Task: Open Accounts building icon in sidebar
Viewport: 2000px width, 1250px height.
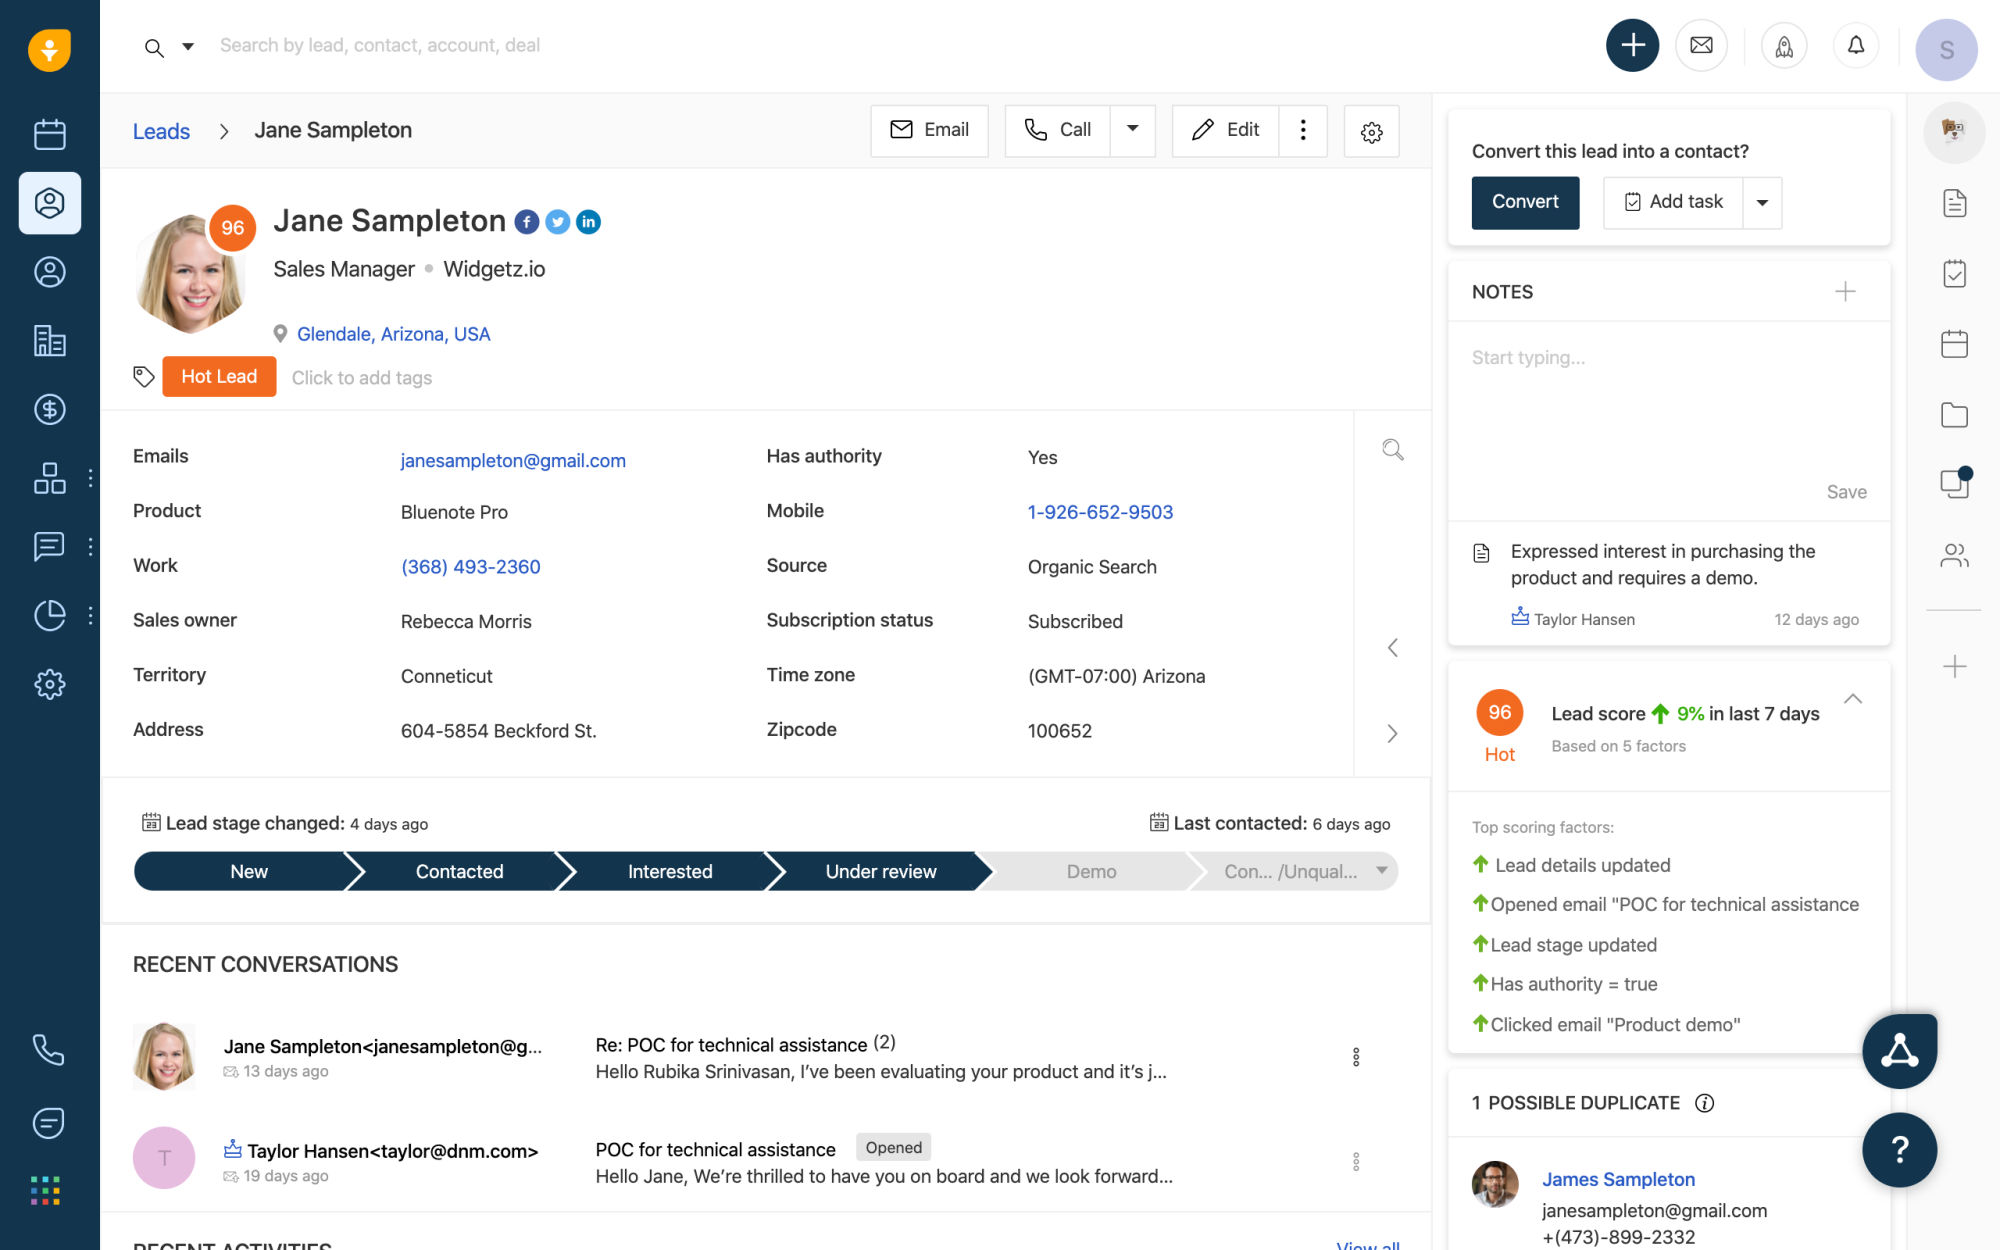Action: click(x=49, y=341)
